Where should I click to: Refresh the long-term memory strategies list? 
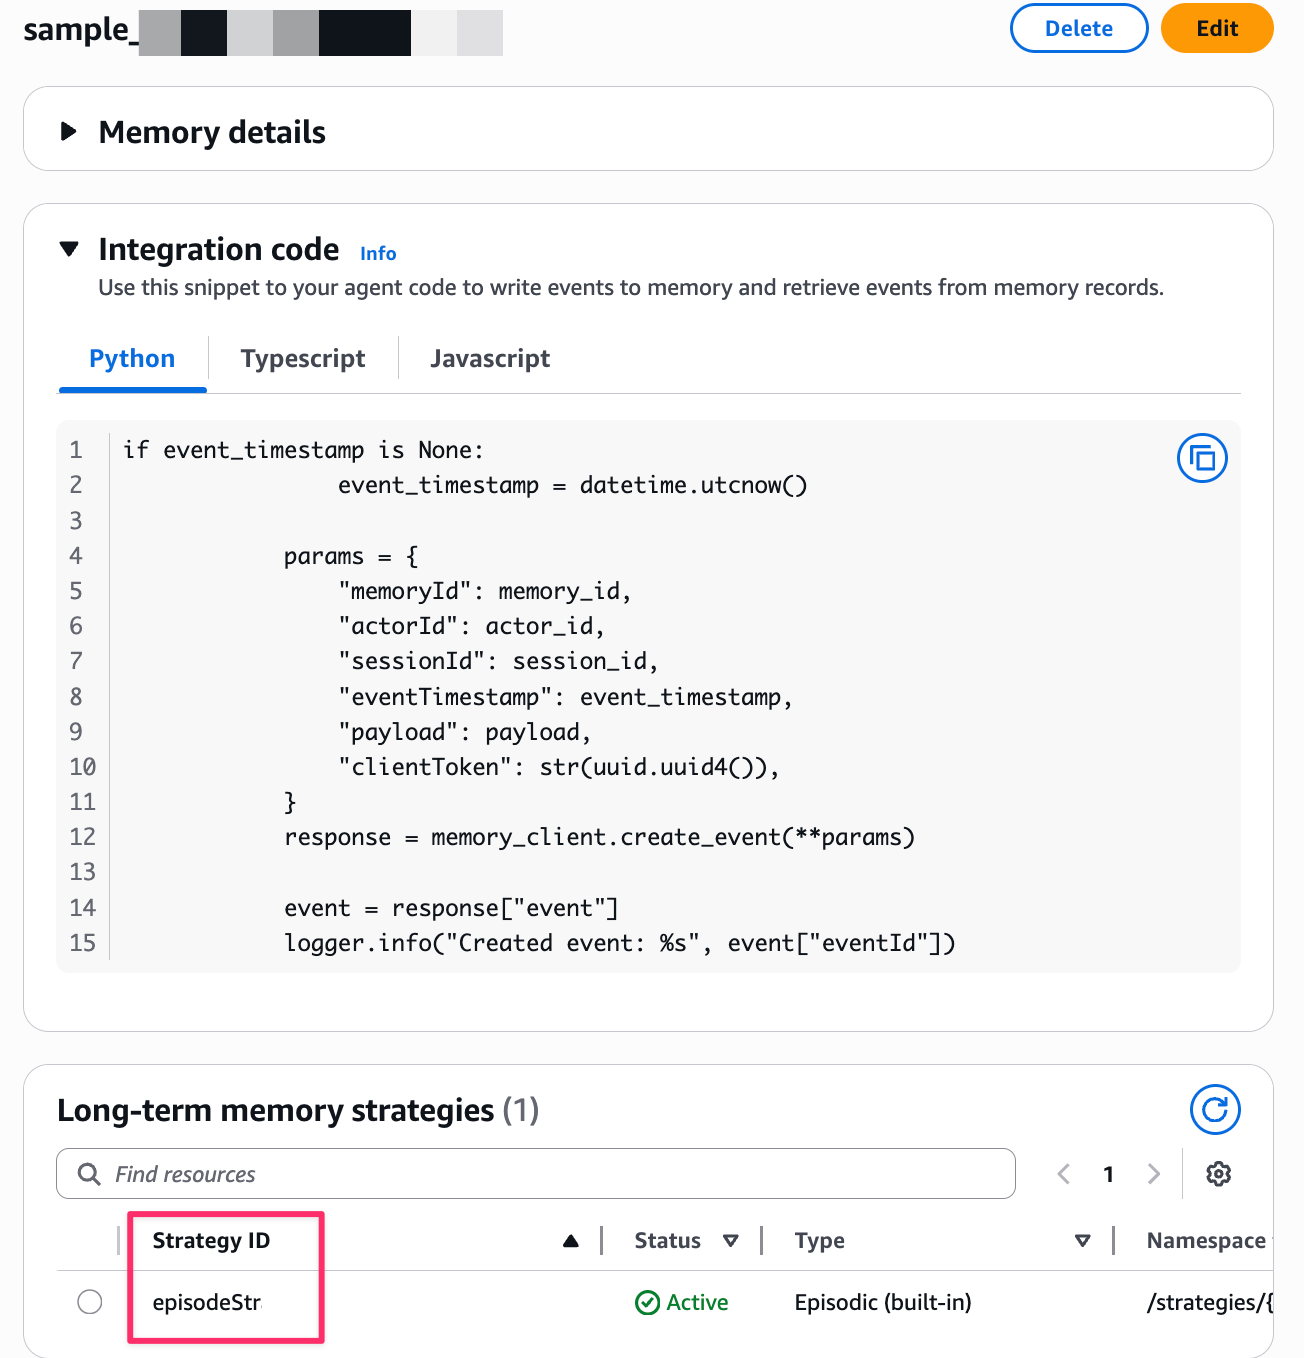(x=1215, y=1110)
